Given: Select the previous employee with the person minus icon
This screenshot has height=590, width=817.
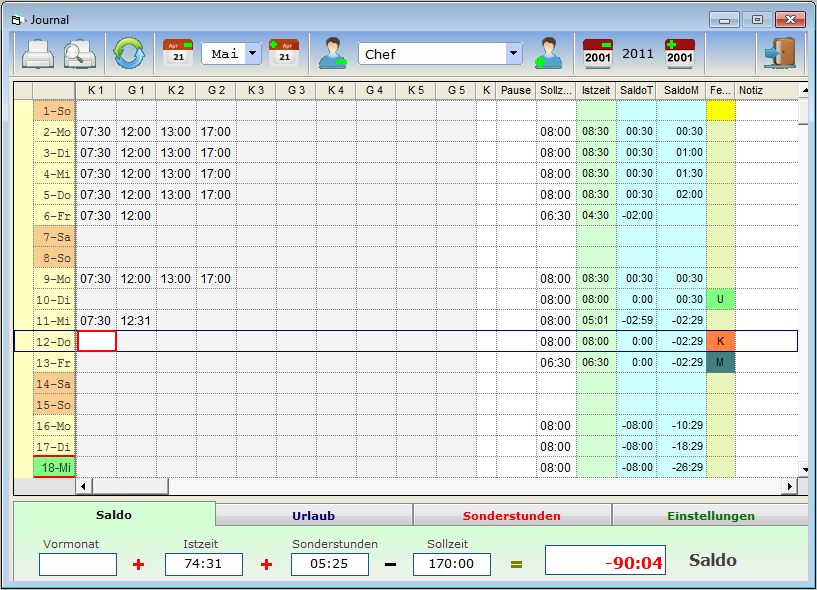Looking at the screenshot, I should 333,53.
